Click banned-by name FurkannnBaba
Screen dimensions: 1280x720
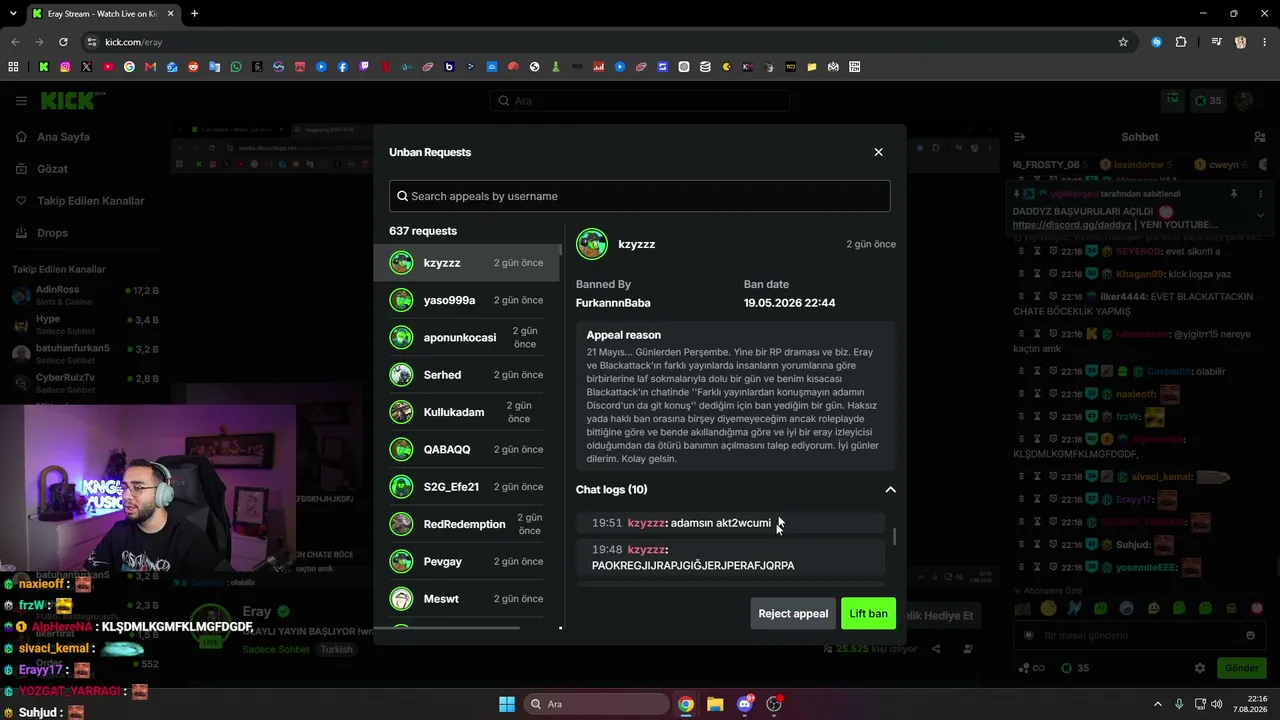(613, 303)
